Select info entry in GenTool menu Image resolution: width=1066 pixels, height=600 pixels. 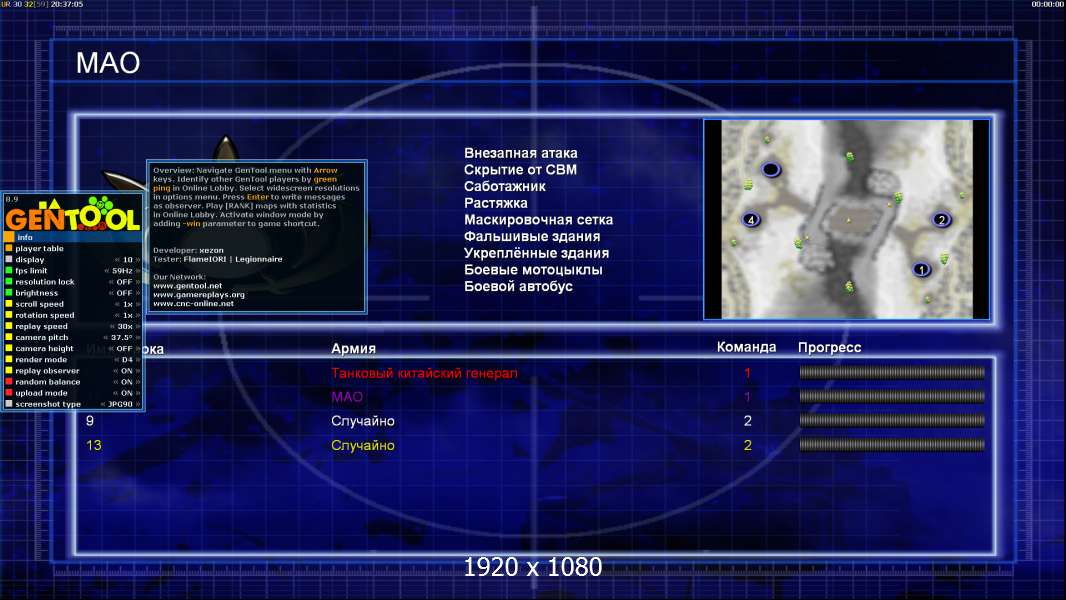(73, 237)
